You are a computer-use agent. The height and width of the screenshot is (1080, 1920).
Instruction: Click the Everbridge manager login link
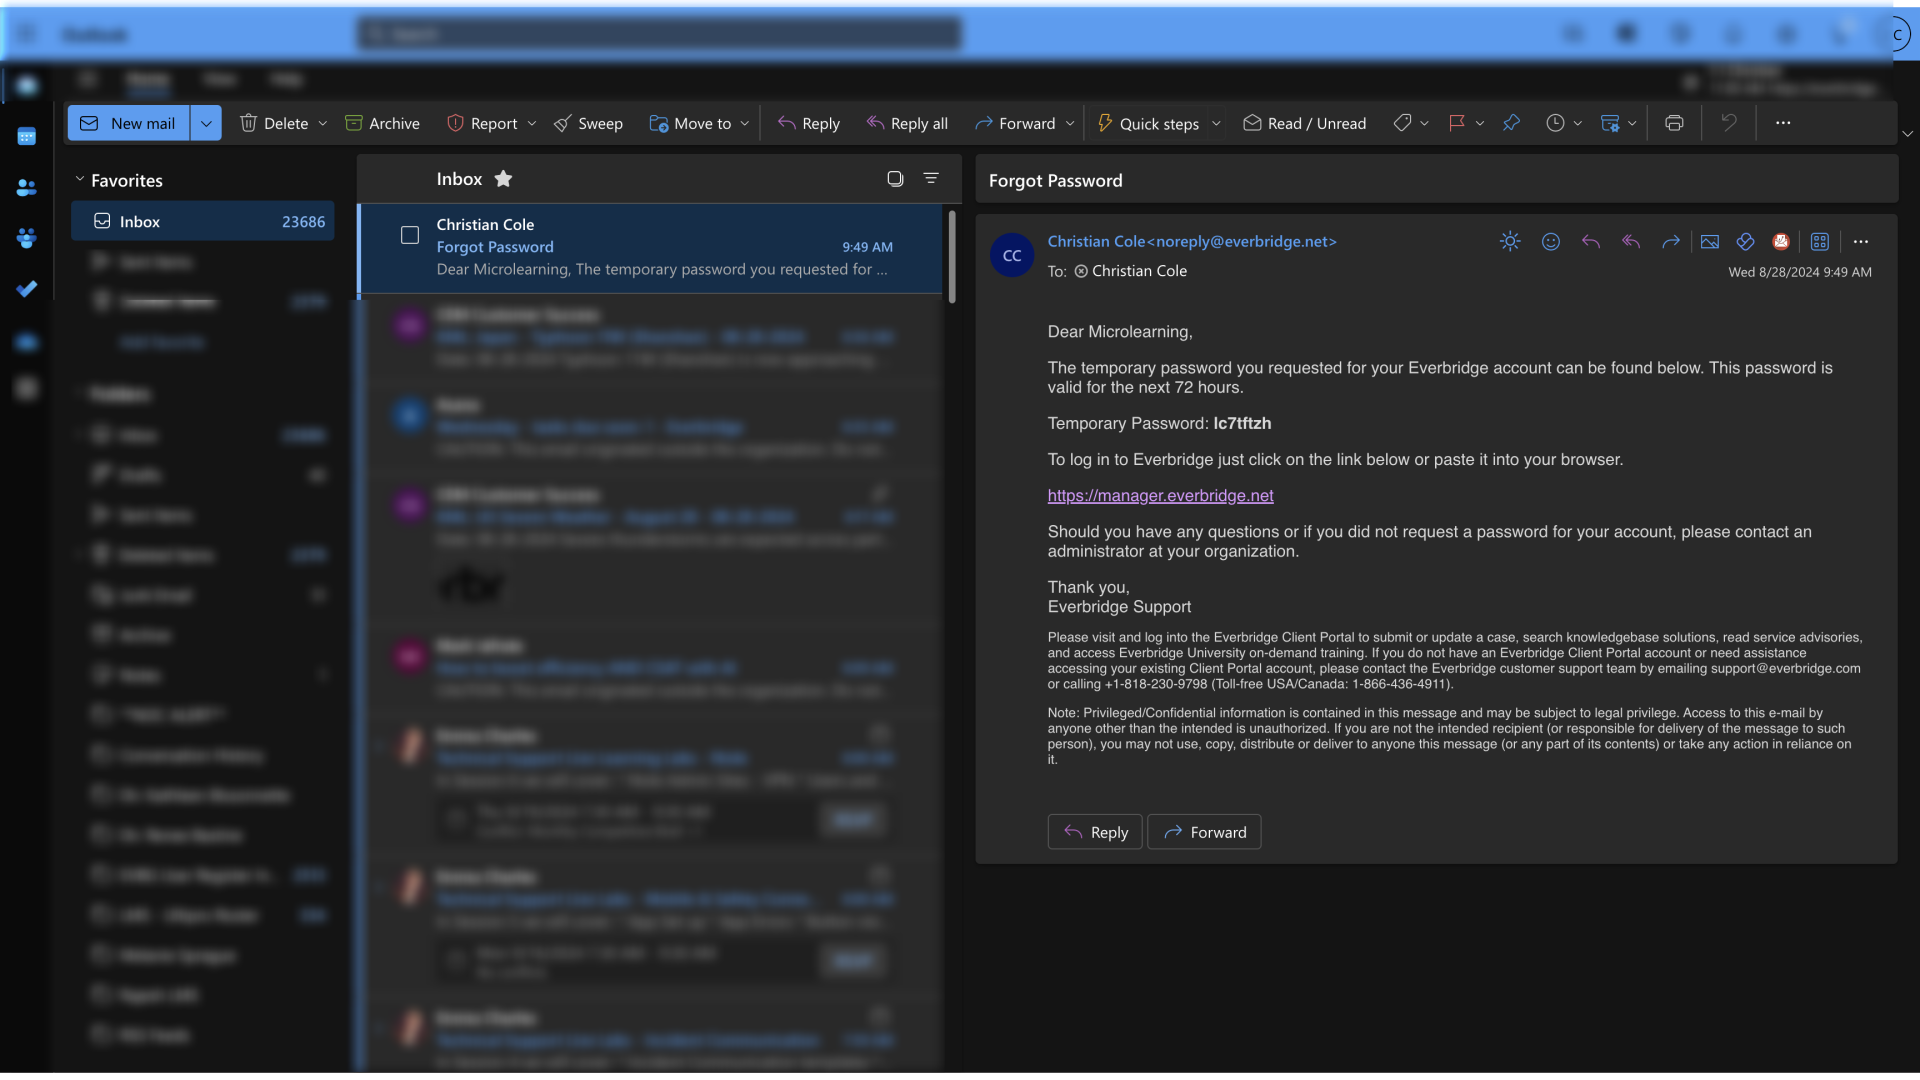(x=1160, y=495)
